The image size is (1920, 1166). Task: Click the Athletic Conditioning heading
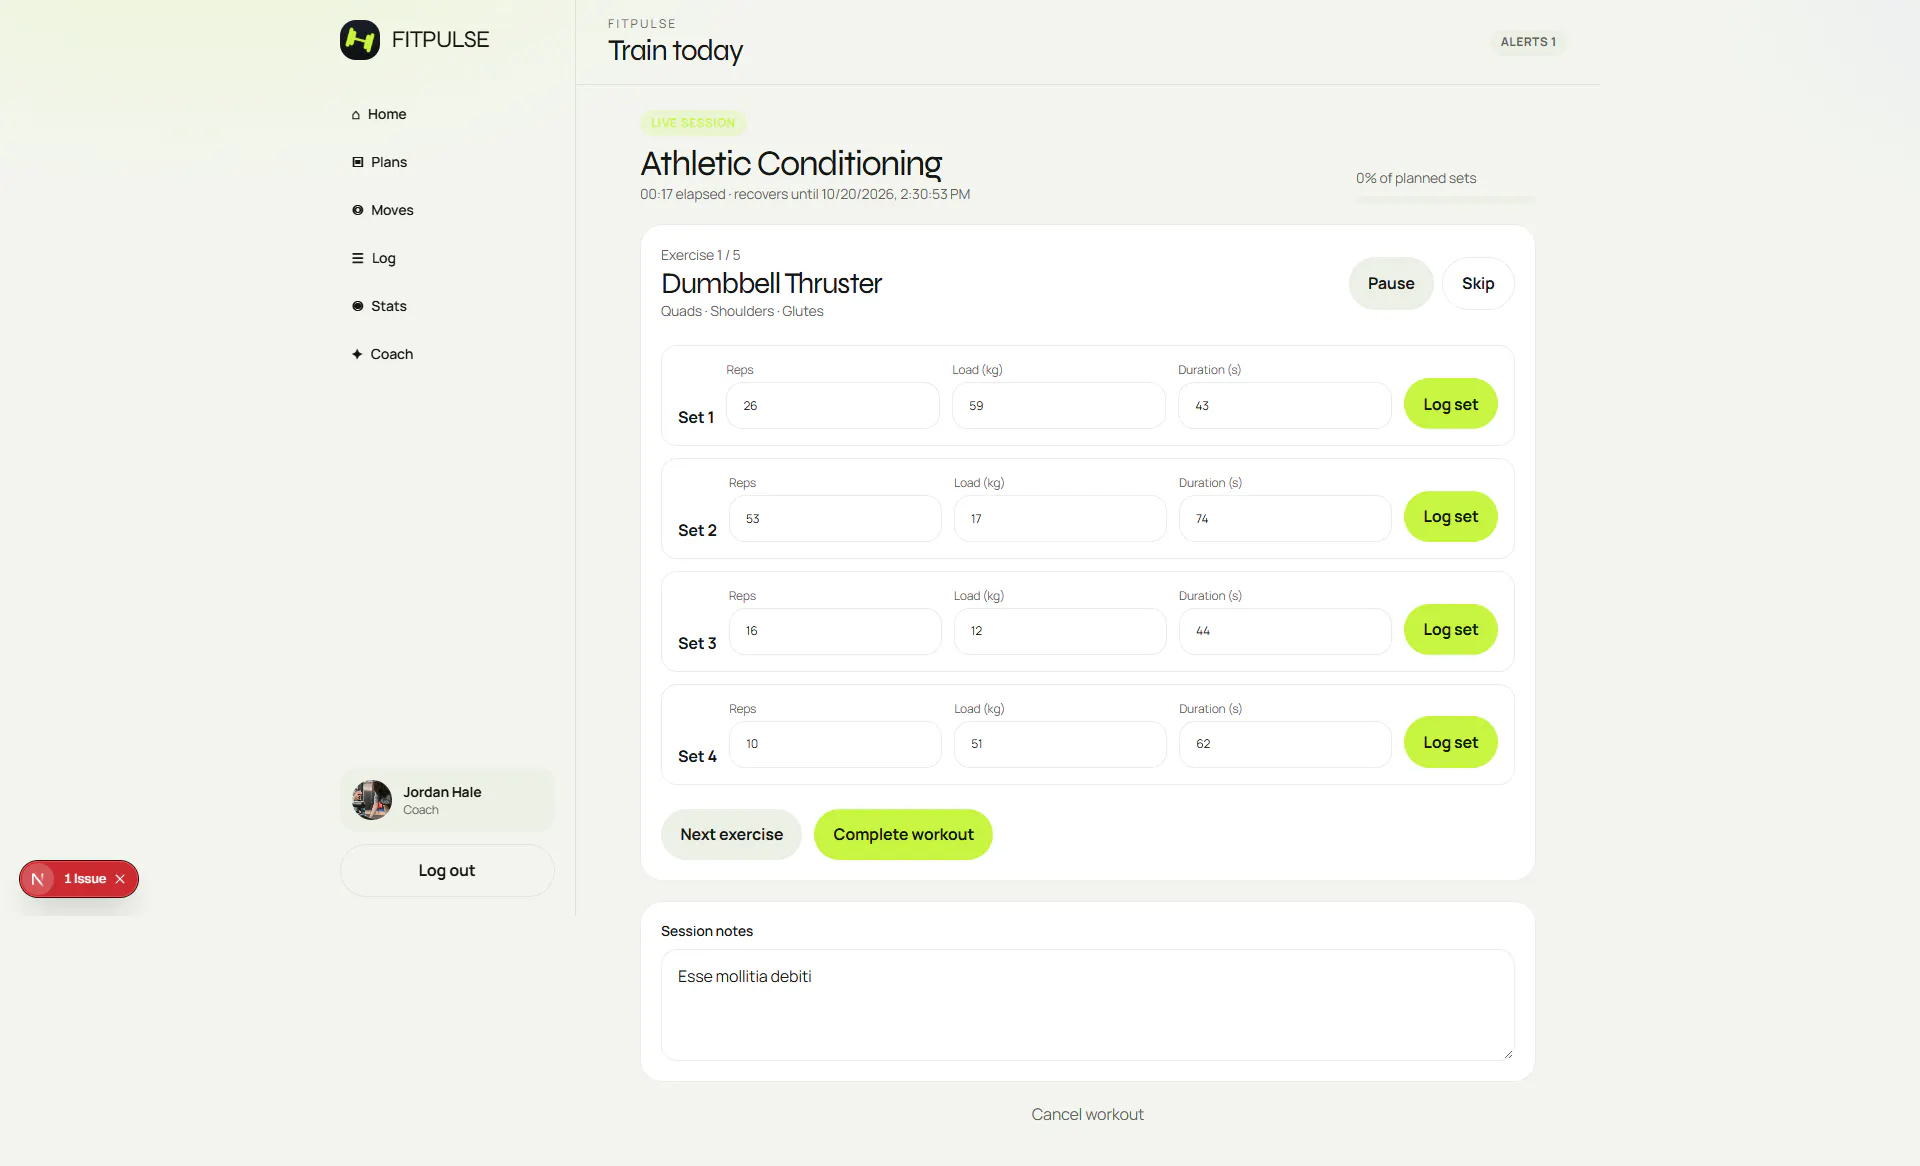click(791, 163)
